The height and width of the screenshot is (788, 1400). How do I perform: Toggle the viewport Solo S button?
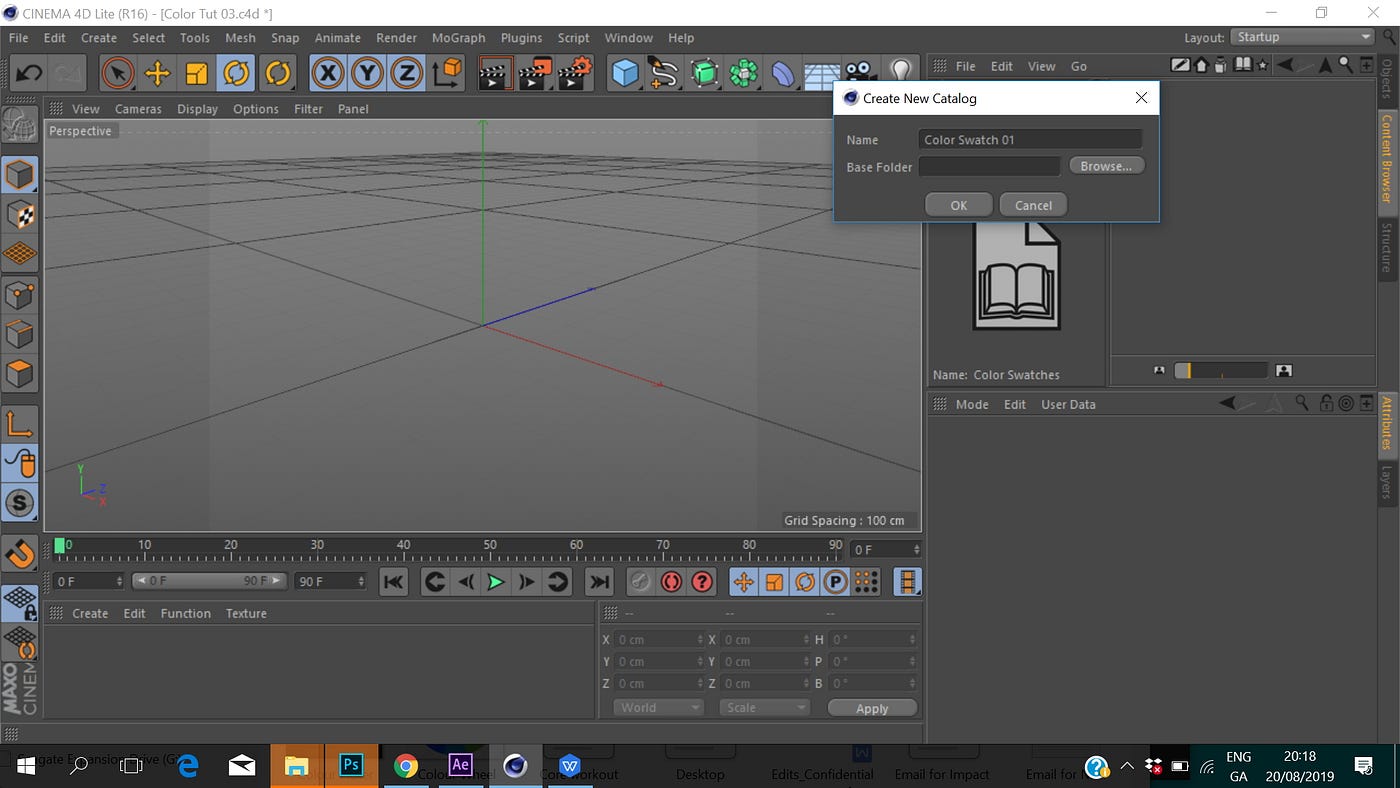[20, 503]
